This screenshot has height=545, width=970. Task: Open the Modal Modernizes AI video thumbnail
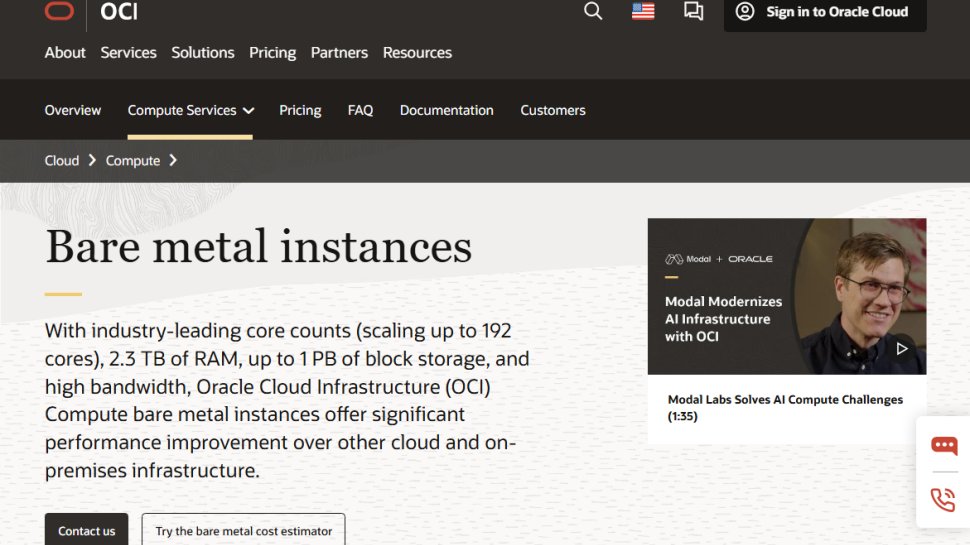787,296
